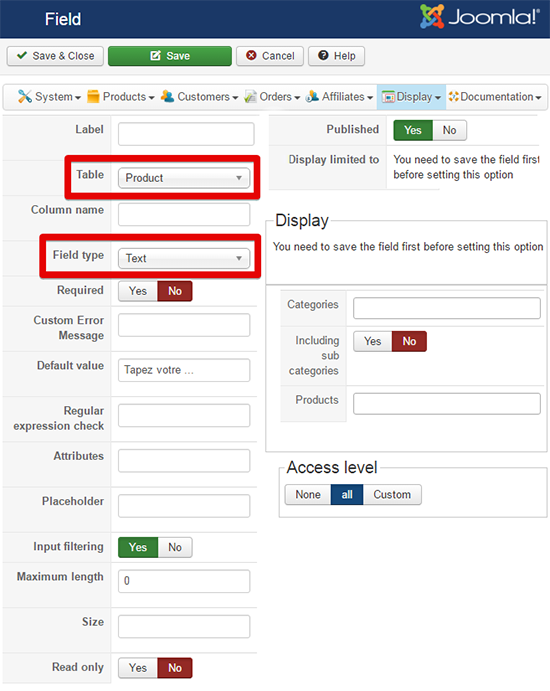Click the Cancel button
Screen dimensions: 550x691
tap(270, 56)
